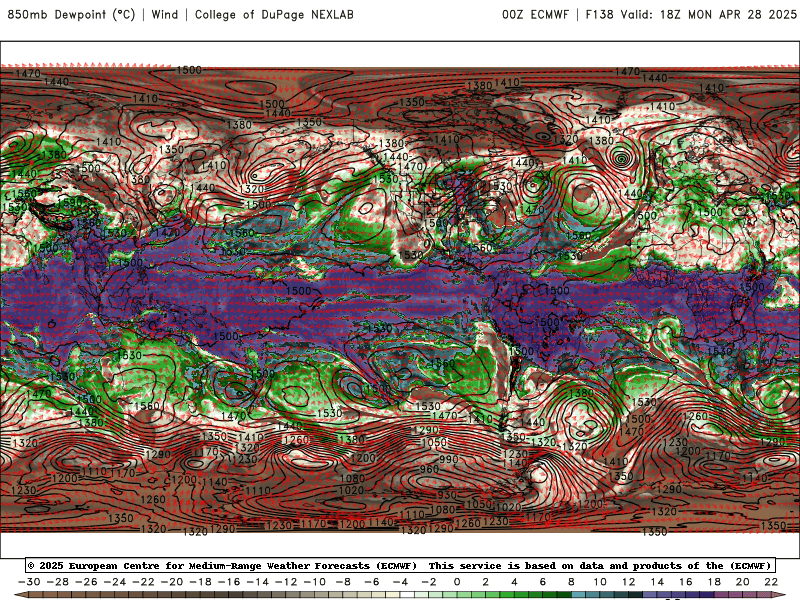The height and width of the screenshot is (600, 800).
Task: Click the 'Wind' label in the header
Action: (x=165, y=14)
